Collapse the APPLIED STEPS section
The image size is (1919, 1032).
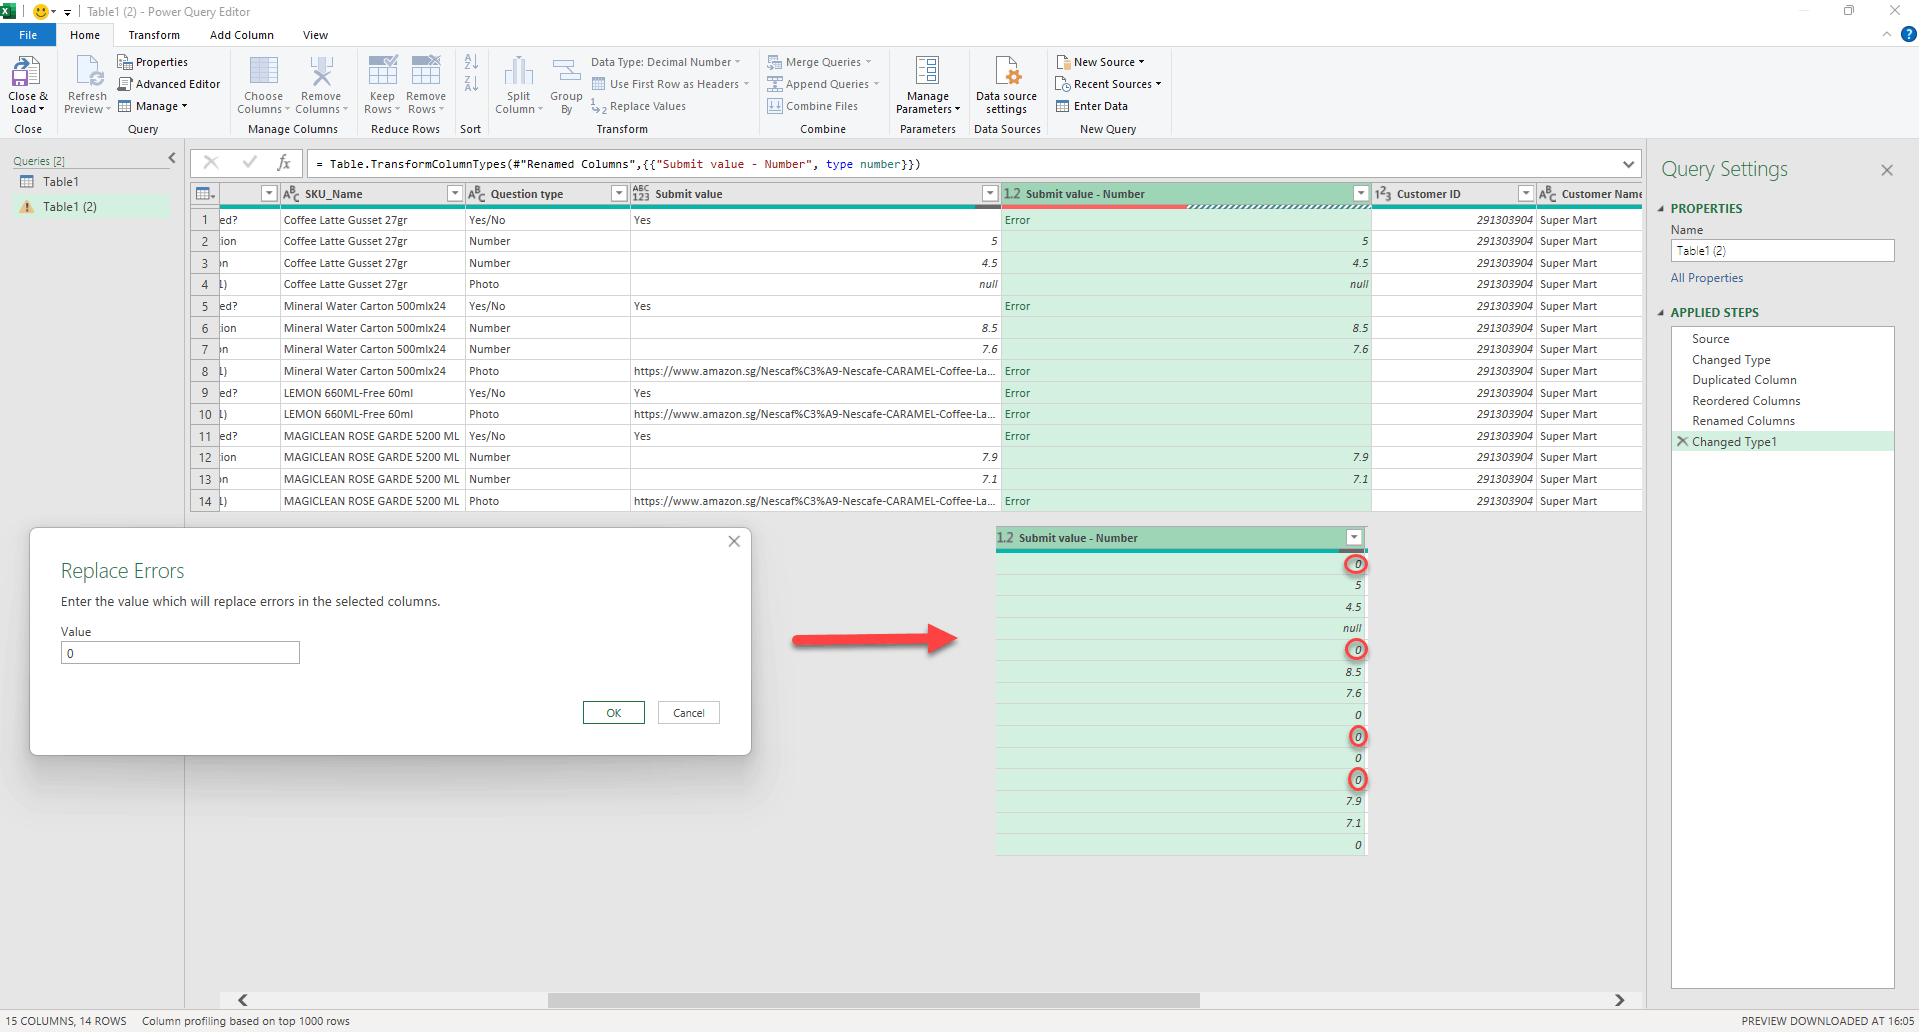pyautogui.click(x=1661, y=313)
